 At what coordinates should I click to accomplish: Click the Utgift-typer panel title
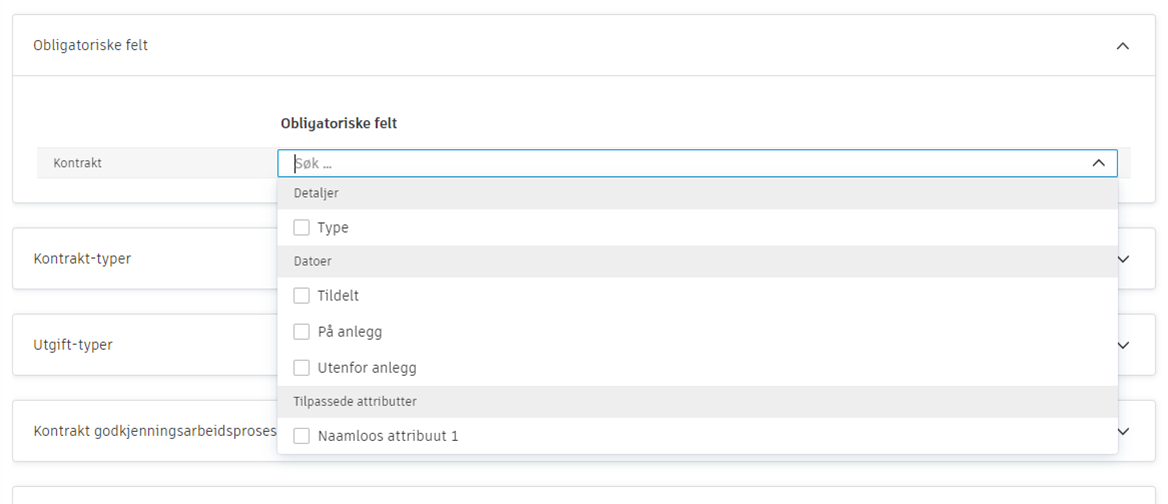[x=73, y=345]
